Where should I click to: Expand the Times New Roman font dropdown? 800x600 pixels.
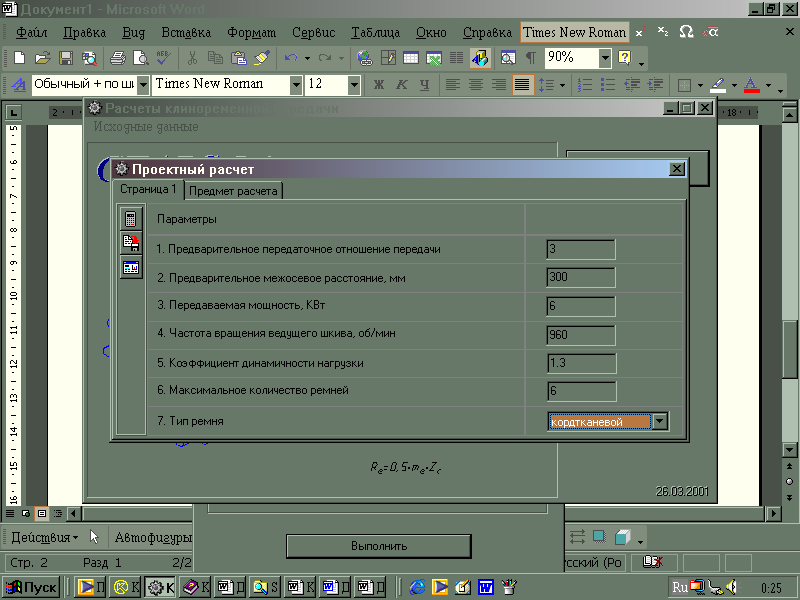(x=296, y=85)
